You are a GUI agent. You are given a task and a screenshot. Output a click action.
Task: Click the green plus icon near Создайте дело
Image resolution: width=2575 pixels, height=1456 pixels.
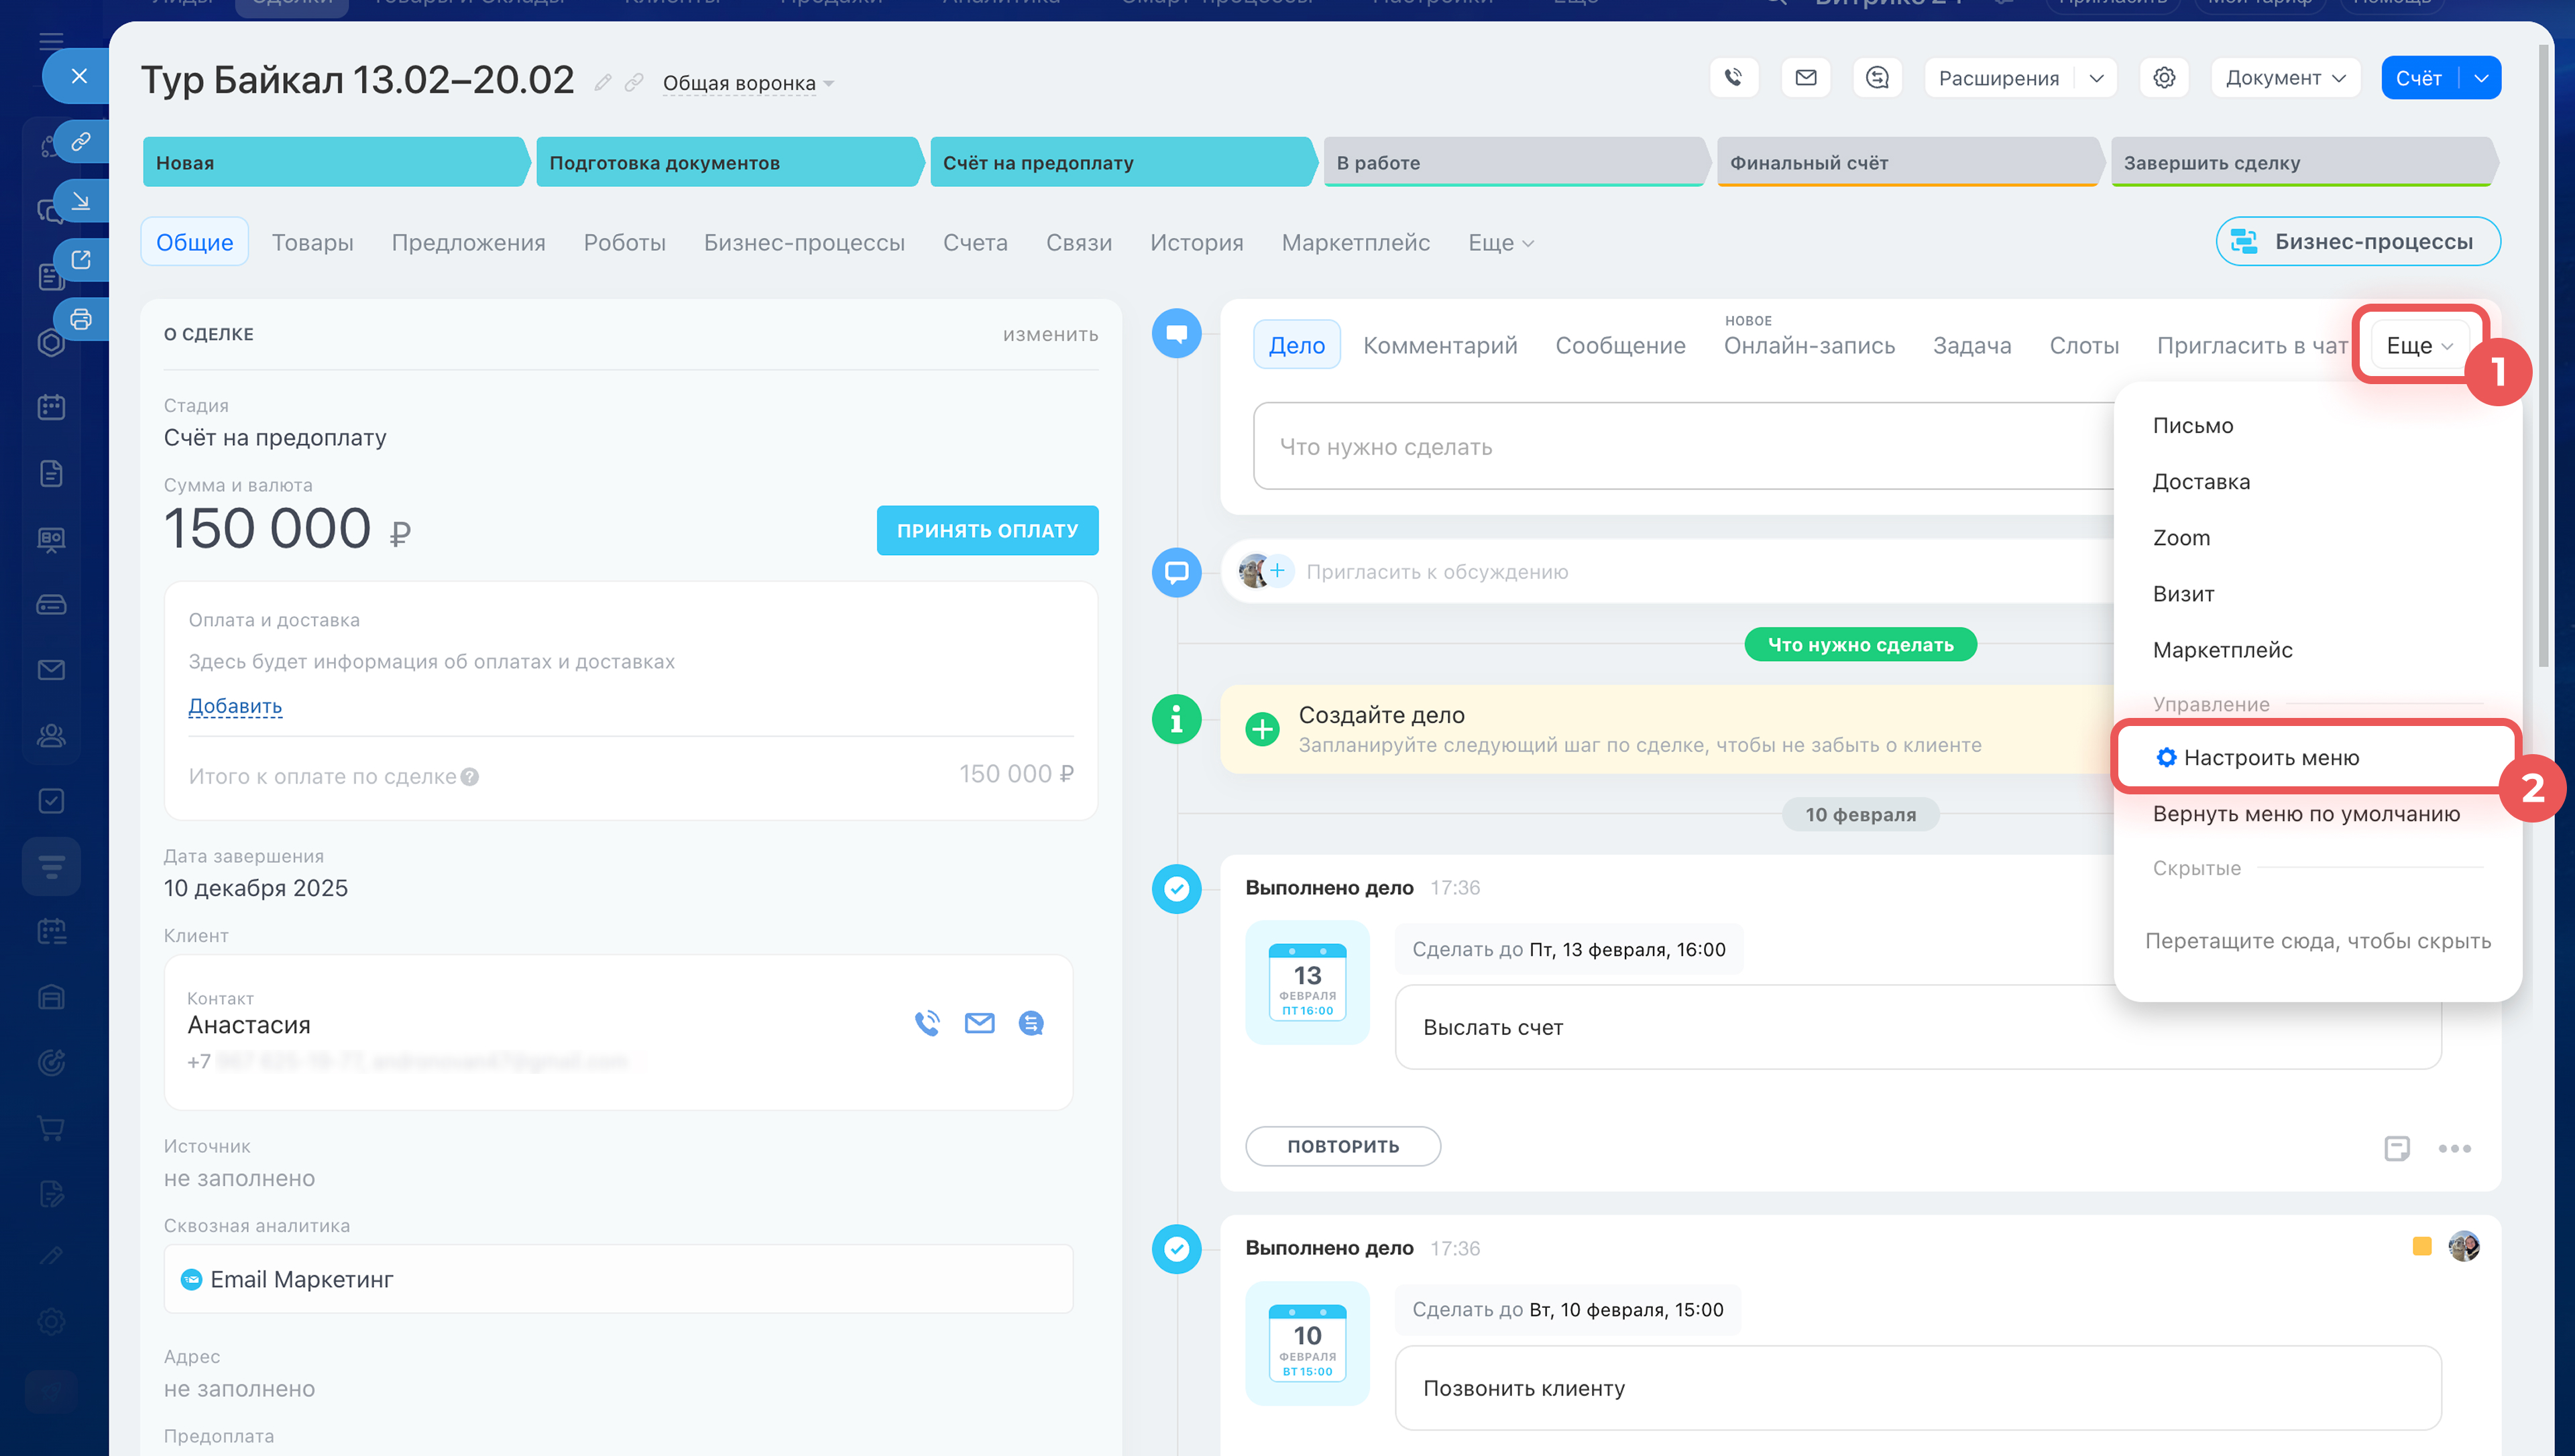1262,729
